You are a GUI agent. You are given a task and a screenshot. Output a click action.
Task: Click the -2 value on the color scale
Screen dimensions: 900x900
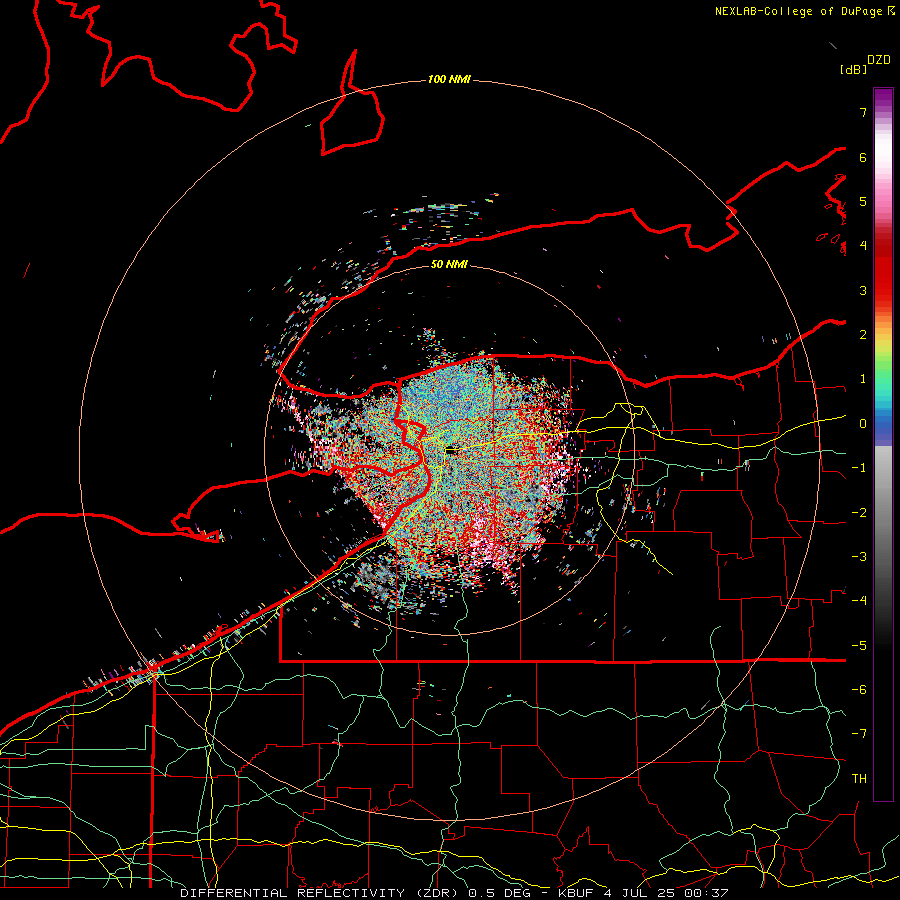pos(859,513)
